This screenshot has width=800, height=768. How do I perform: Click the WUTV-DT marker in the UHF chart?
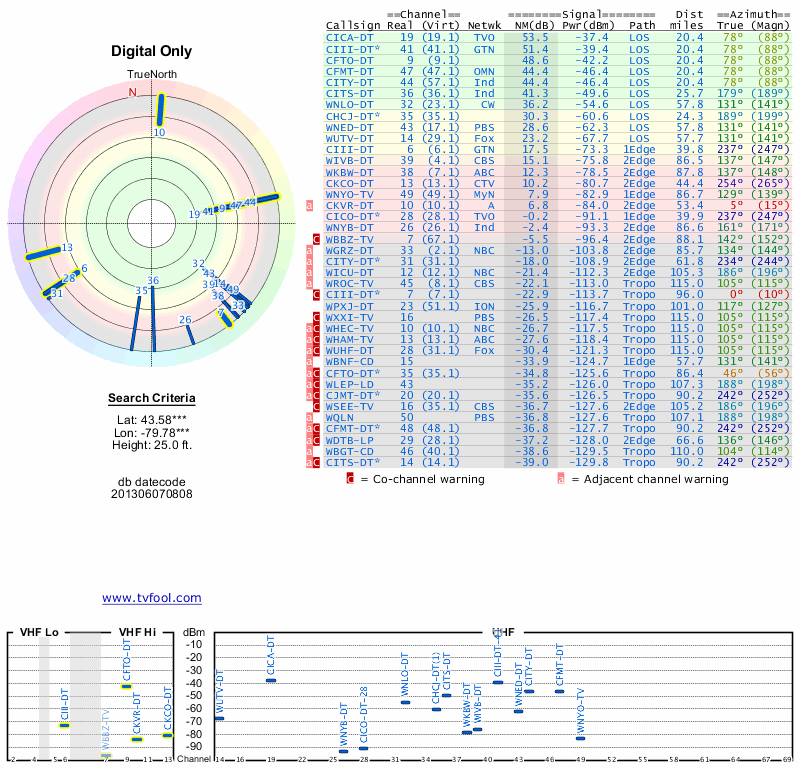coord(219,718)
